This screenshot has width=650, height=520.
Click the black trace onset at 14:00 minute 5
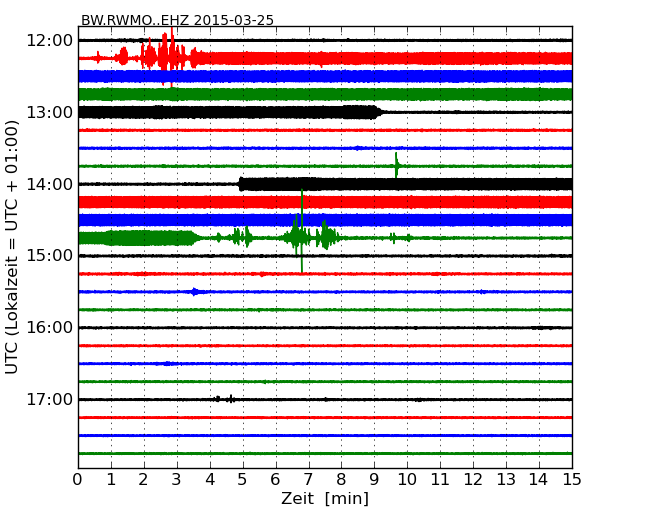241,184
